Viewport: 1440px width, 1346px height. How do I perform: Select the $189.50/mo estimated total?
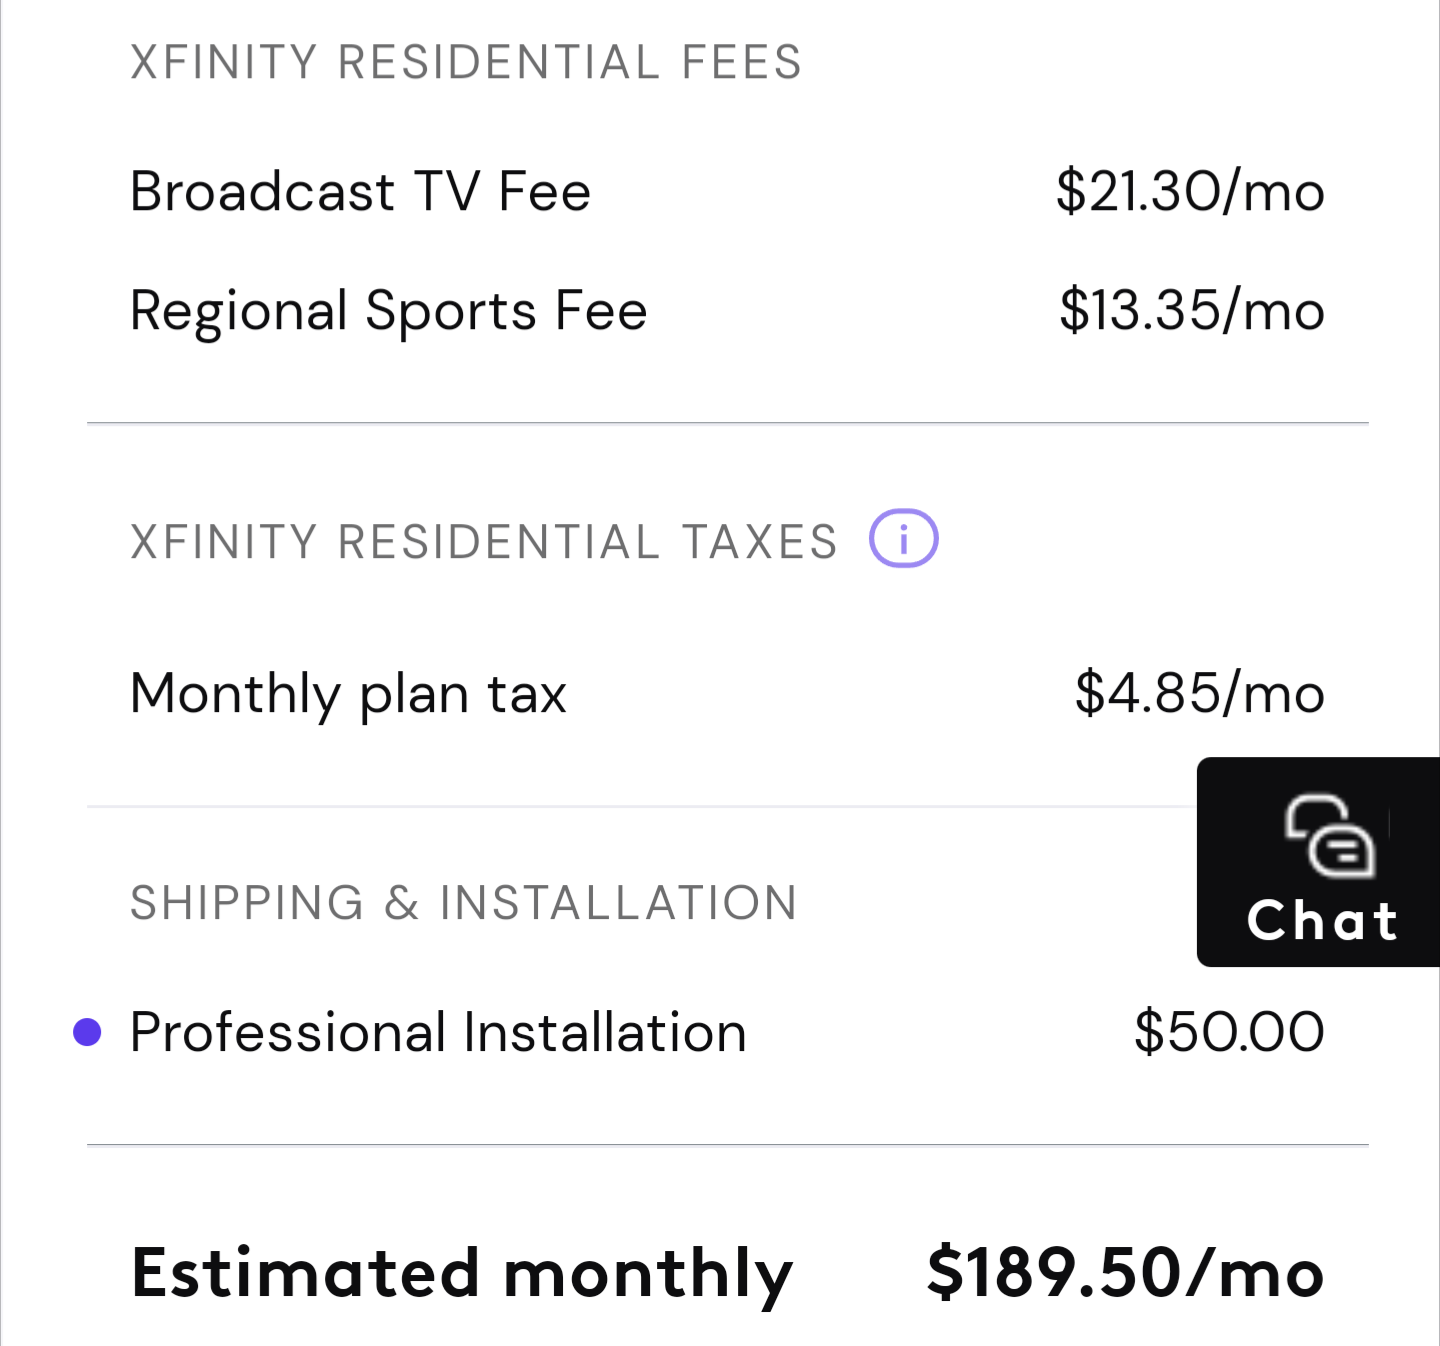click(x=1125, y=1274)
